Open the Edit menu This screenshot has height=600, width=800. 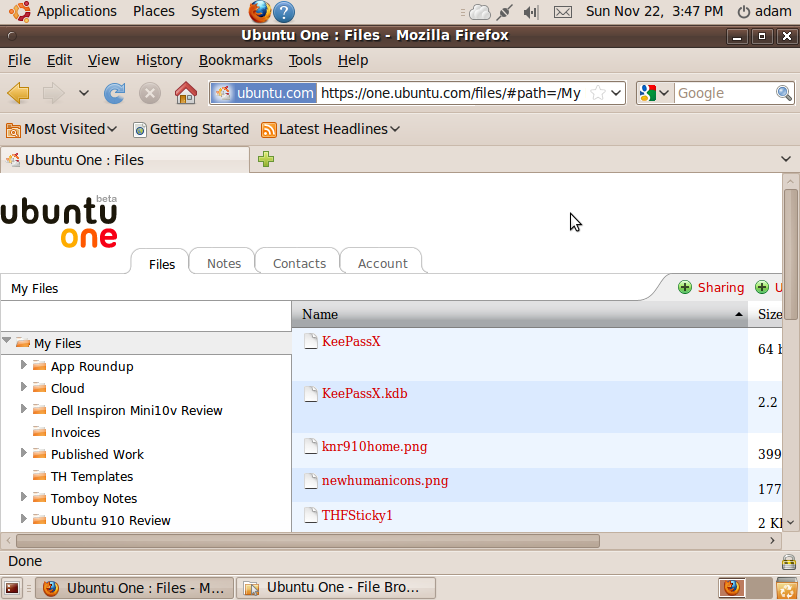click(x=59, y=60)
